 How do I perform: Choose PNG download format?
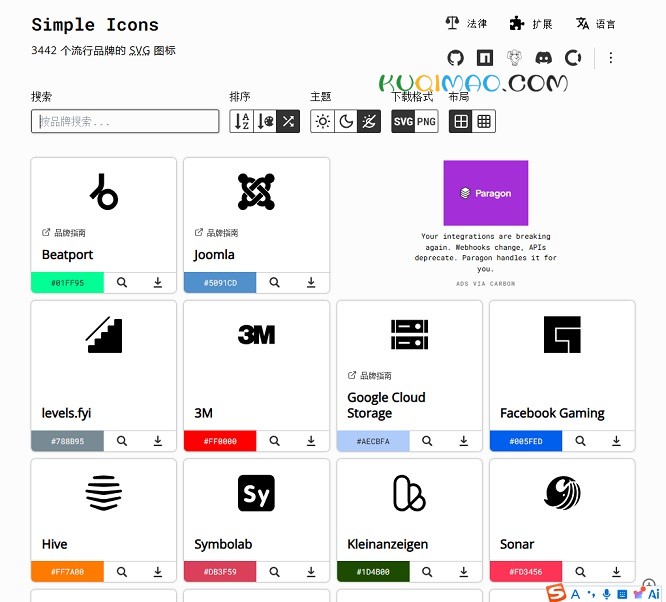point(426,122)
